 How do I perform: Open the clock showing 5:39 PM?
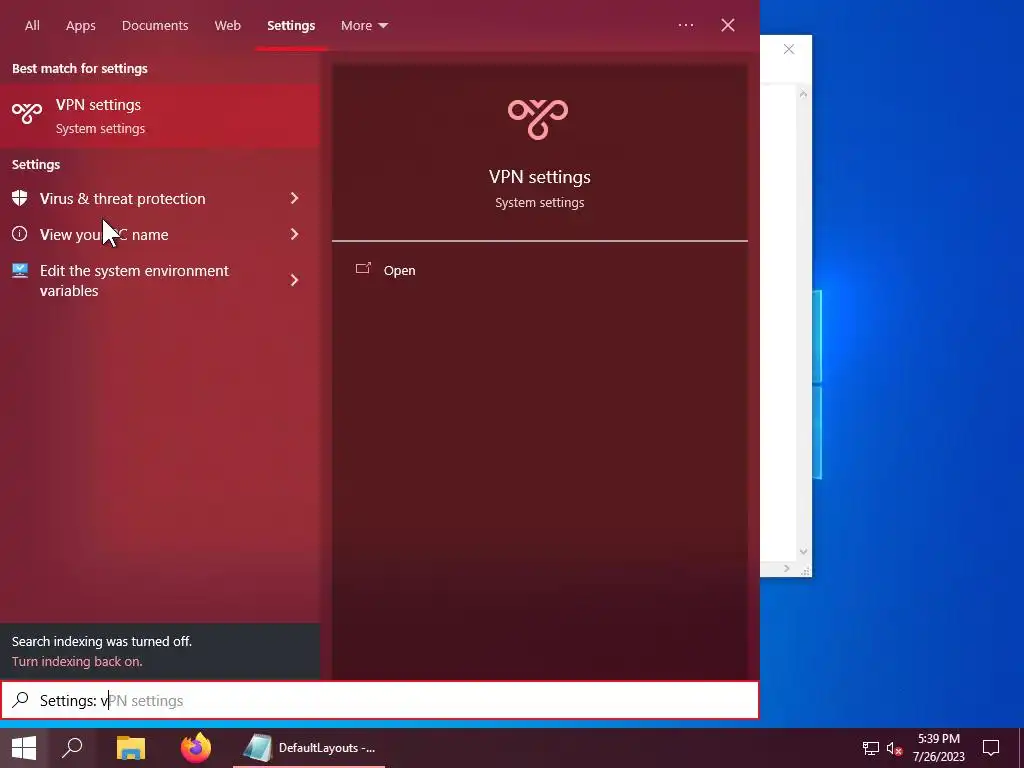click(938, 748)
